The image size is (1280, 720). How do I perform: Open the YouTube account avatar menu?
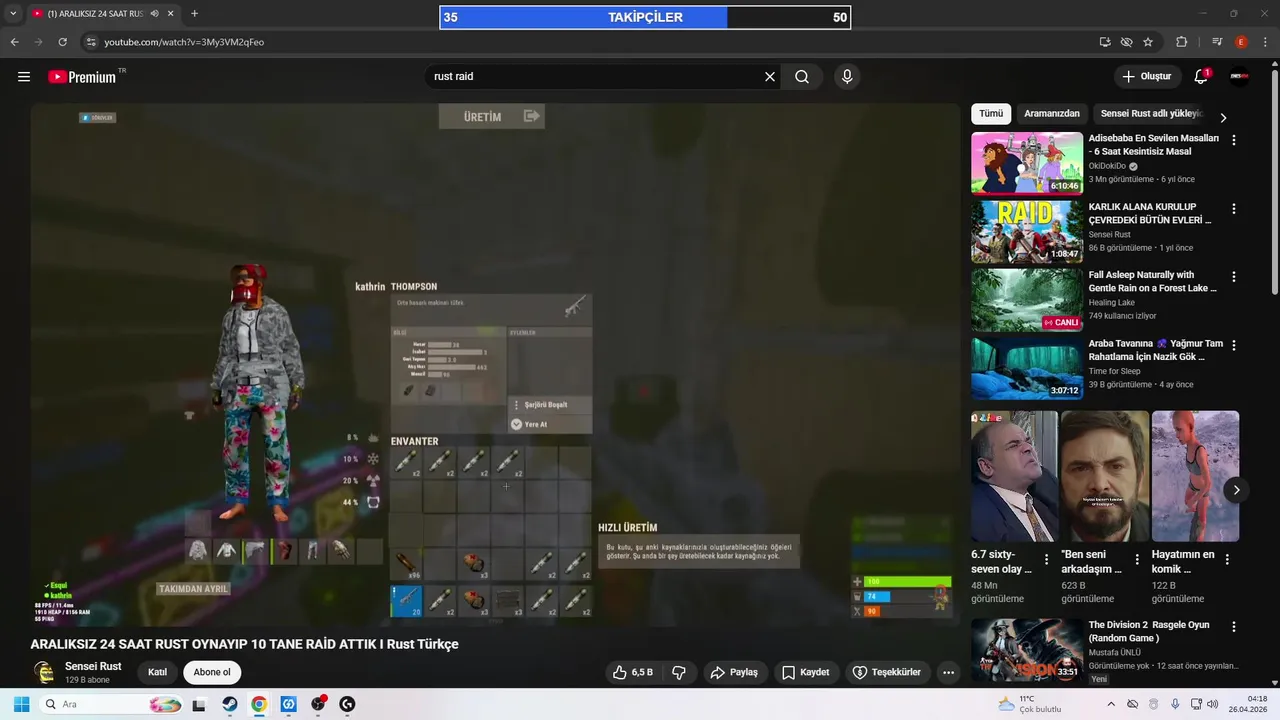(x=1240, y=76)
